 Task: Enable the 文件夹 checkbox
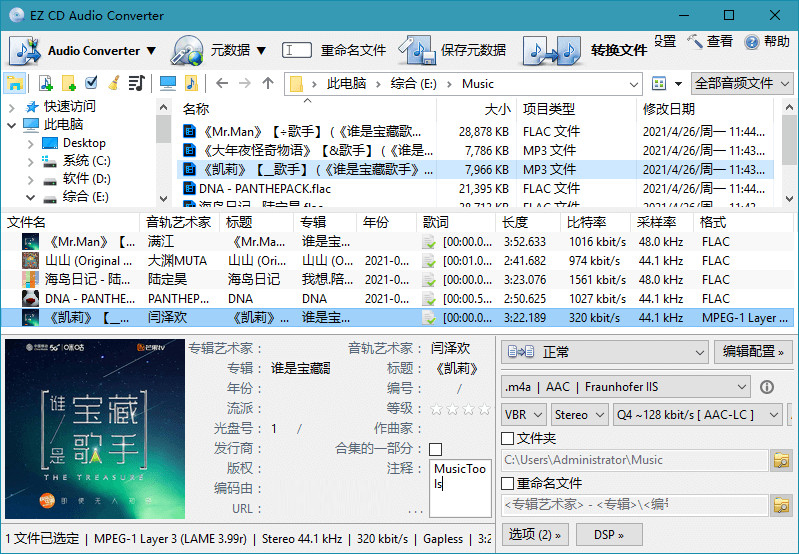click(508, 438)
